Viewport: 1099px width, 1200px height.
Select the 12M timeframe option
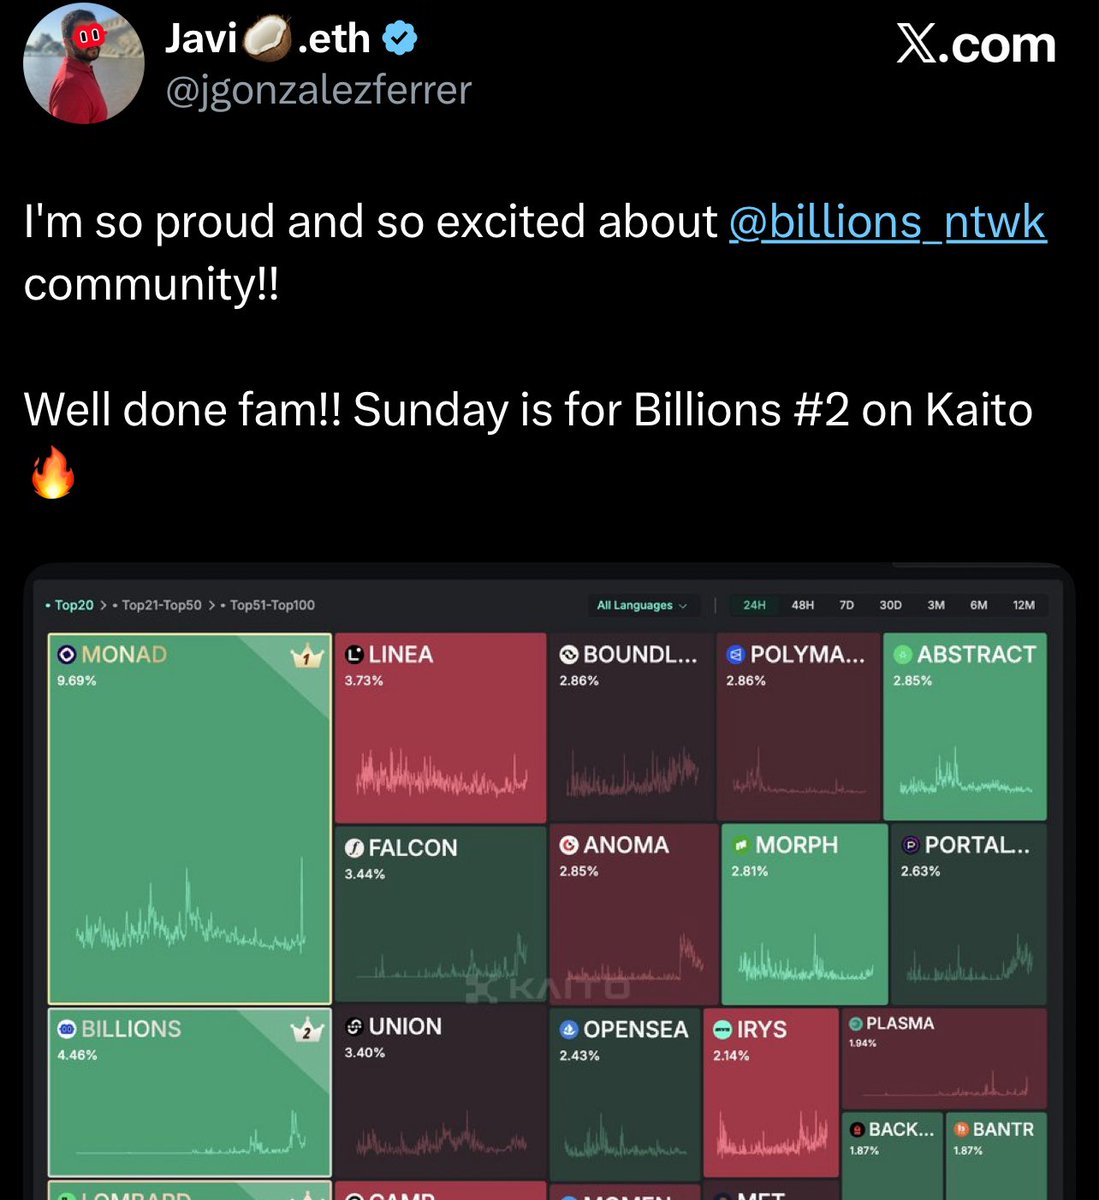tap(1023, 605)
